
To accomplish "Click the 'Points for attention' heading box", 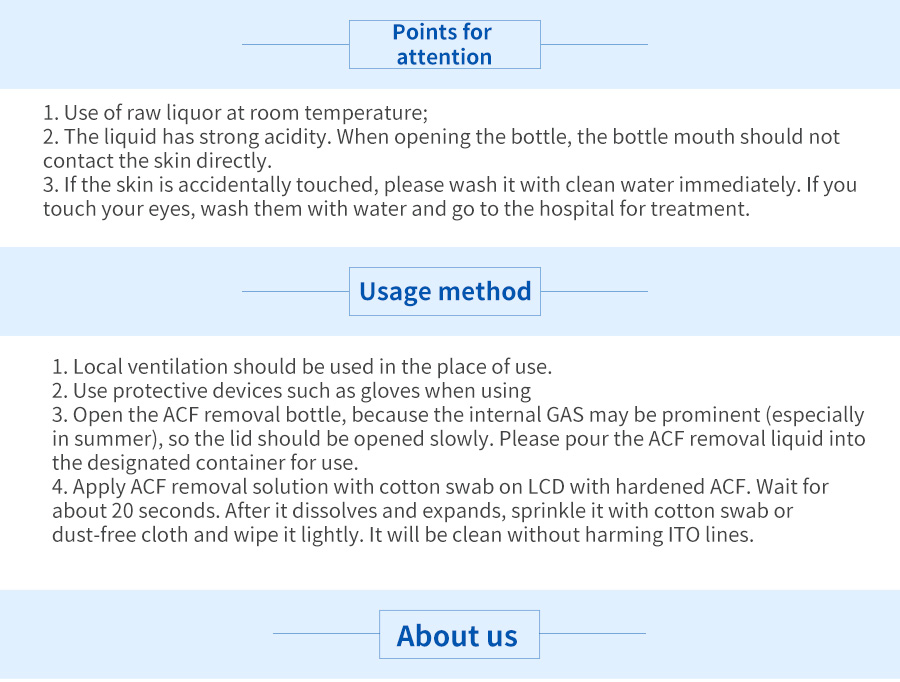I will point(445,45).
